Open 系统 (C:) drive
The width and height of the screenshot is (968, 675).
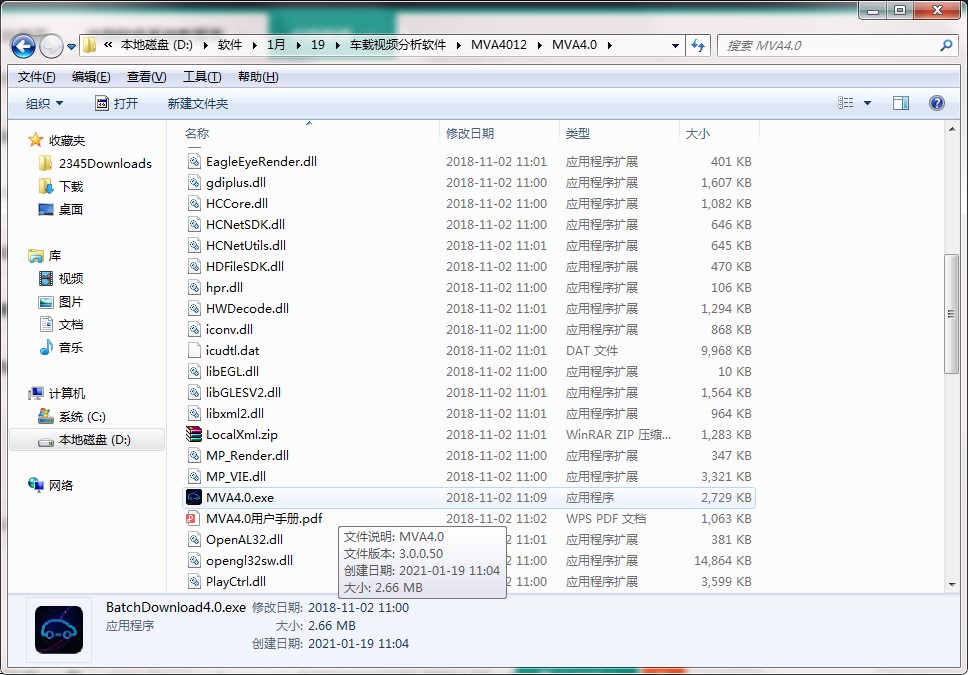click(81, 416)
